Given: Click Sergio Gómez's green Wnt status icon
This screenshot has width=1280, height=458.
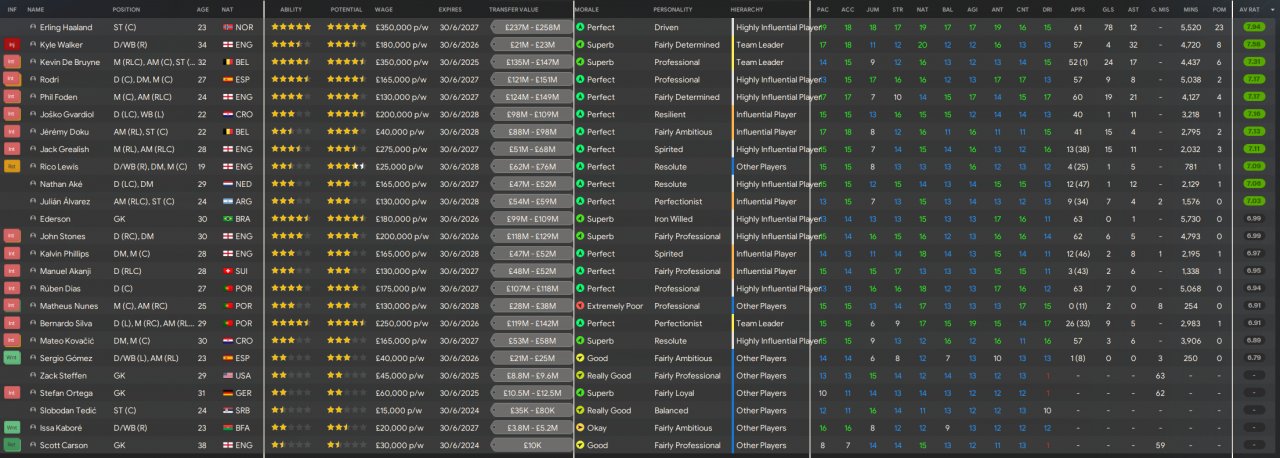Looking at the screenshot, I should pyautogui.click(x=12, y=358).
